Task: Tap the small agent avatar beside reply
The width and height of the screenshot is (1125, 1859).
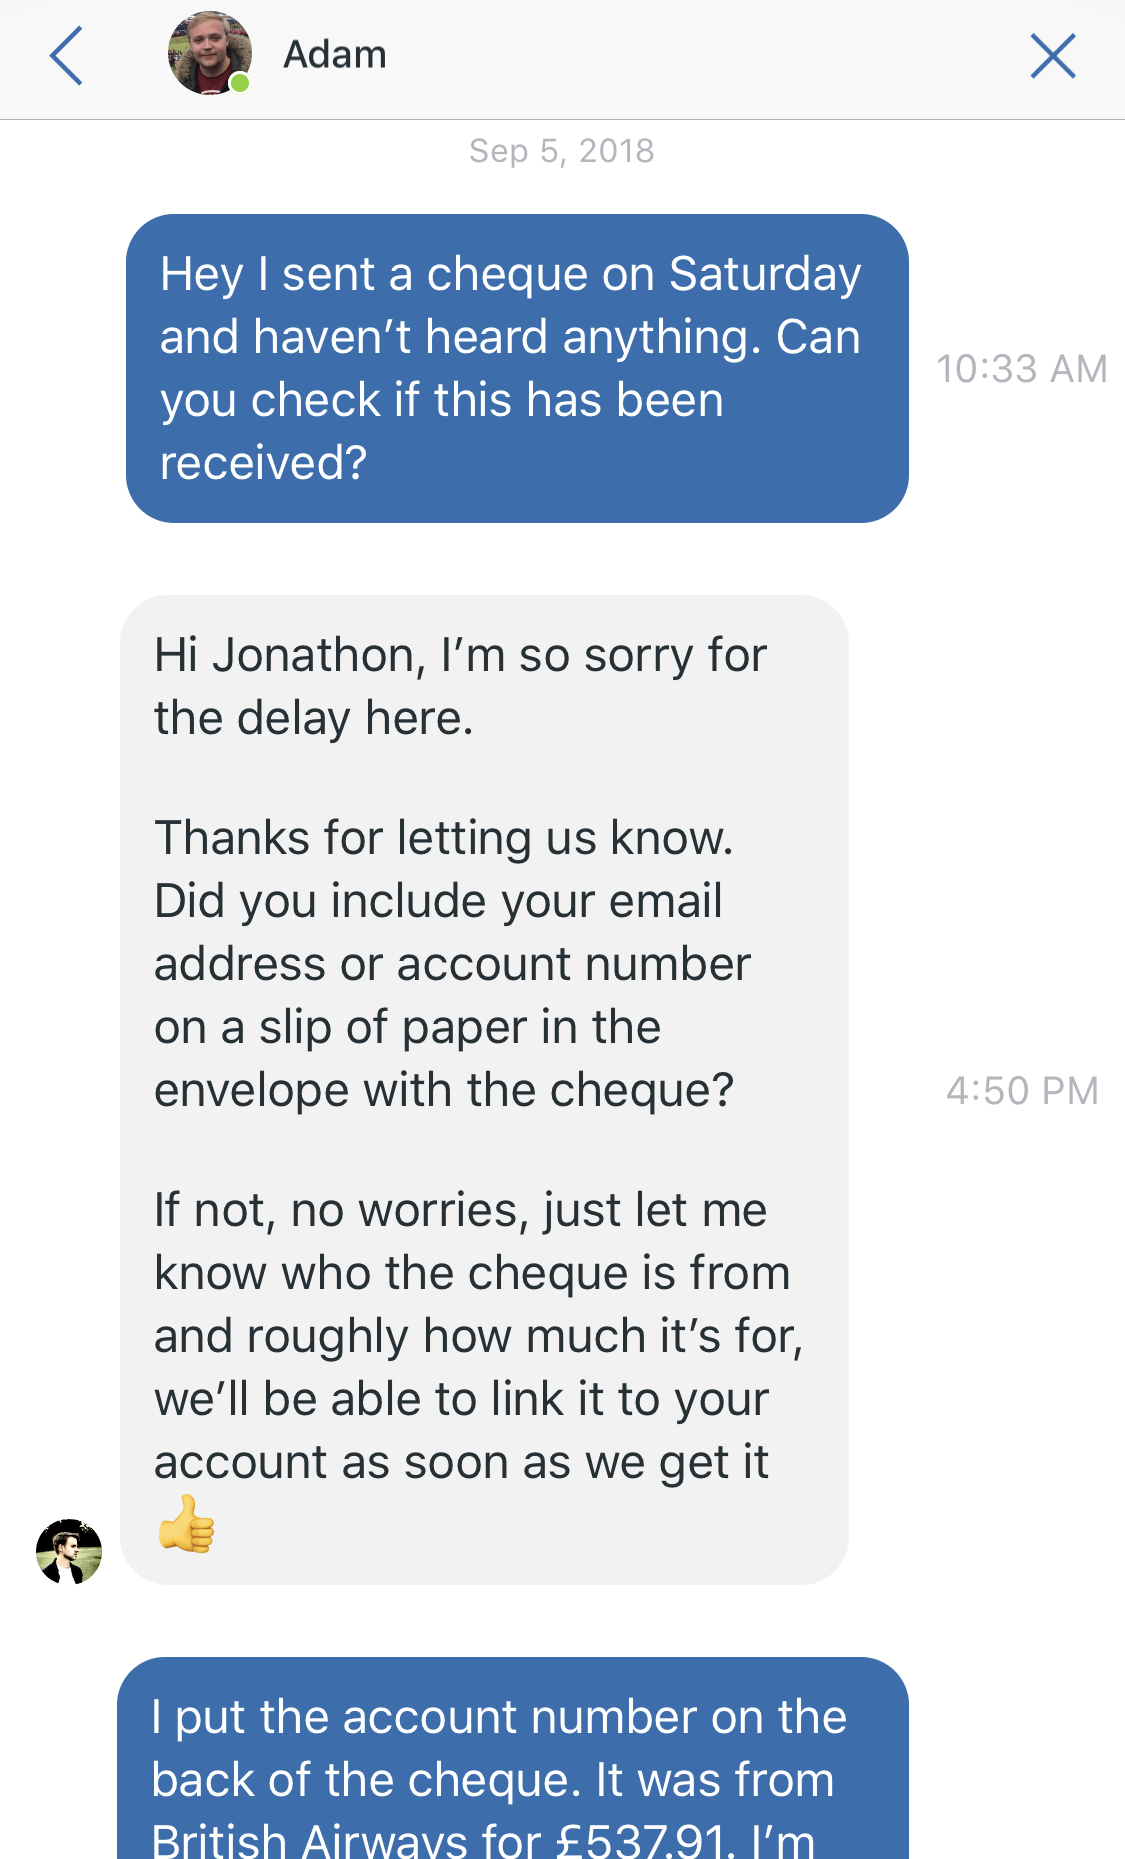Action: [x=69, y=1551]
